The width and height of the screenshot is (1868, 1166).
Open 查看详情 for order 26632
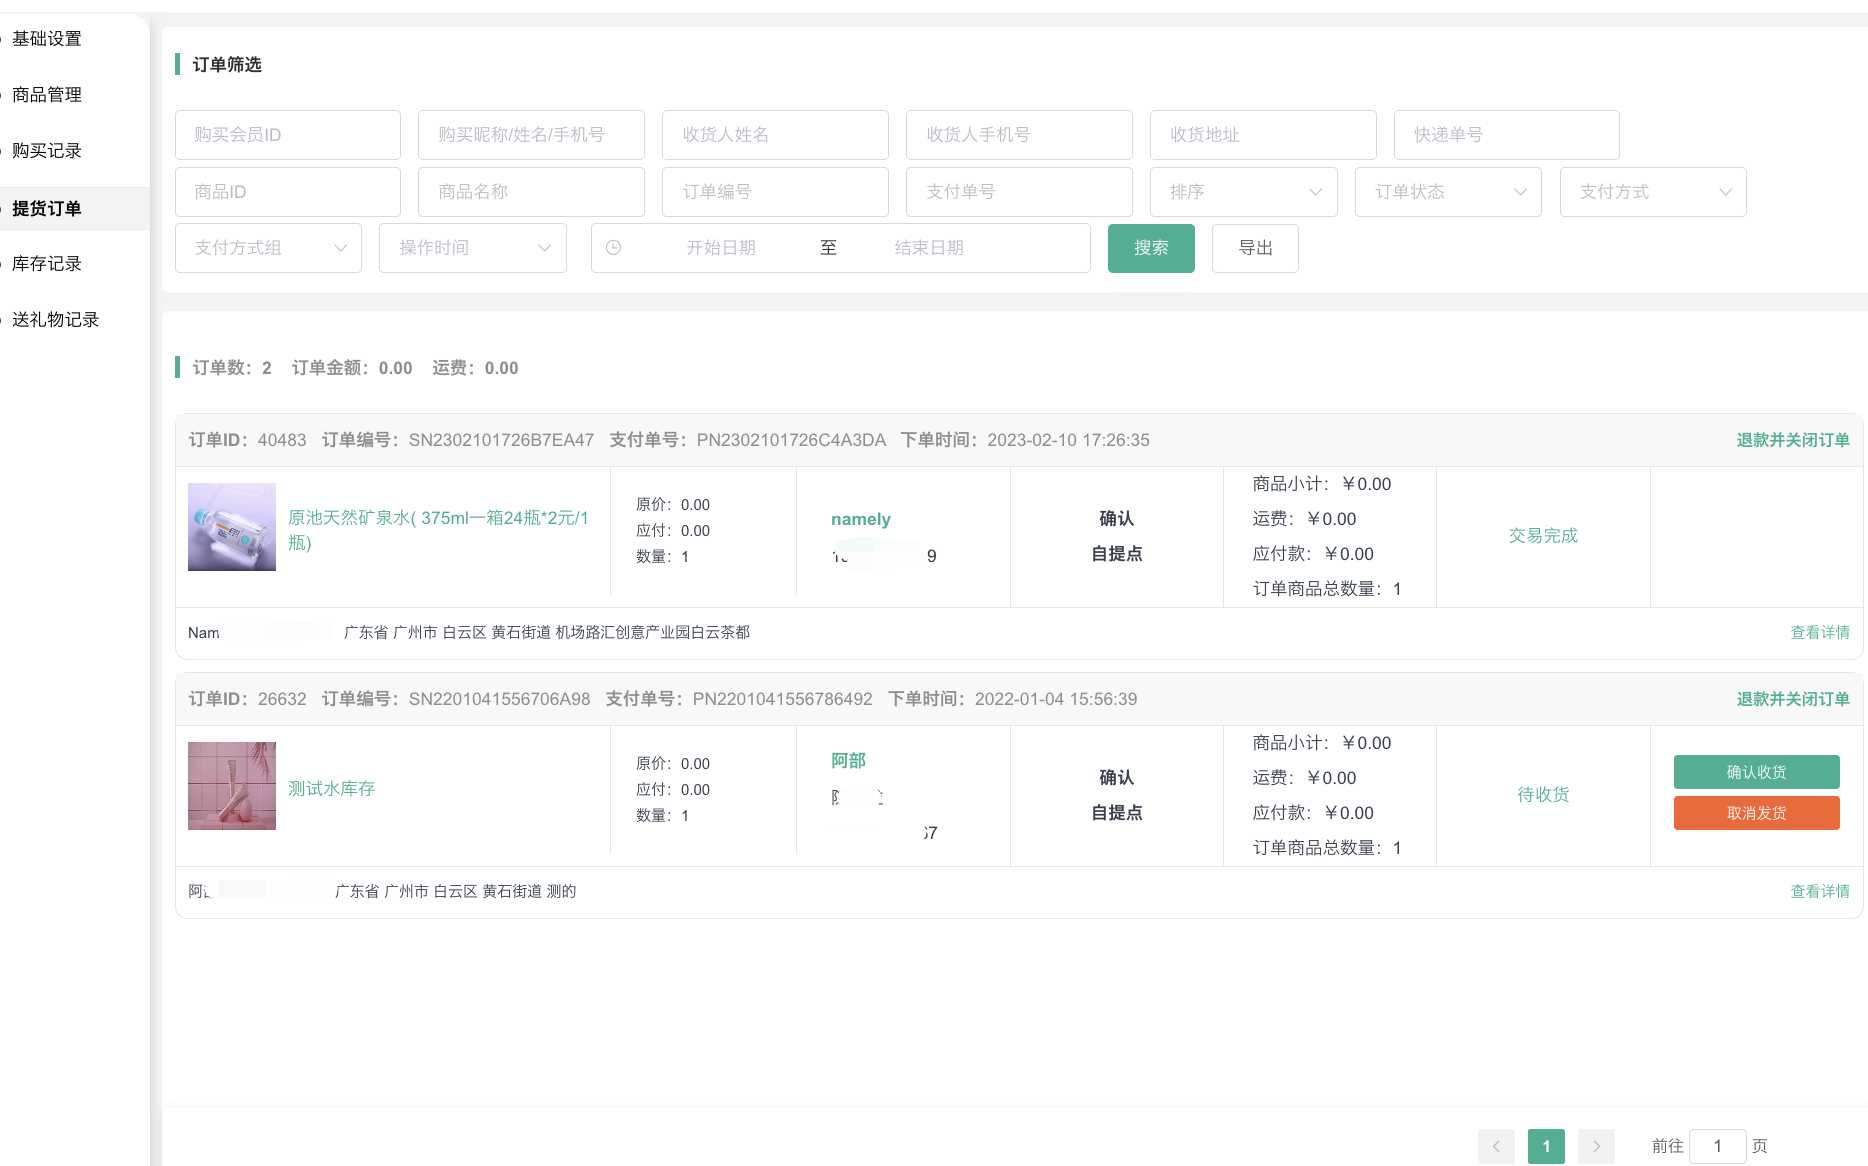click(x=1819, y=891)
